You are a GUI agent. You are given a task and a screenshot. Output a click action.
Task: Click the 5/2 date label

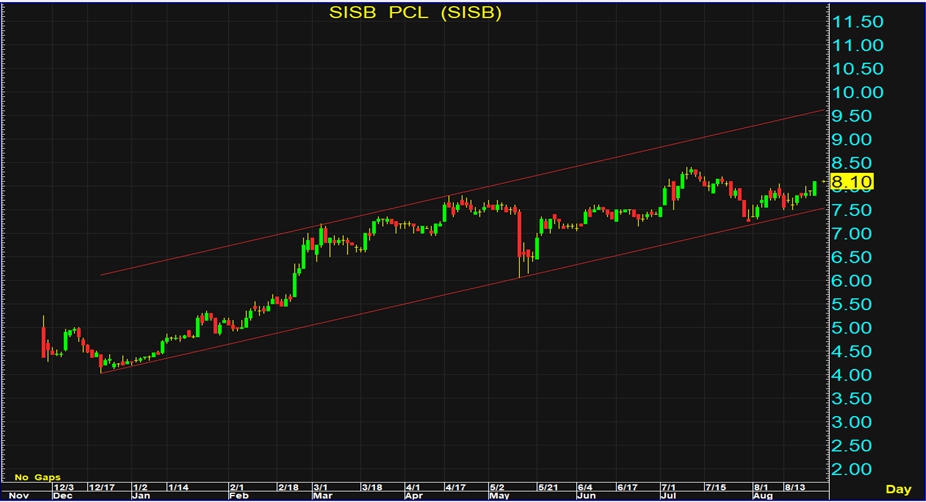pos(497,487)
